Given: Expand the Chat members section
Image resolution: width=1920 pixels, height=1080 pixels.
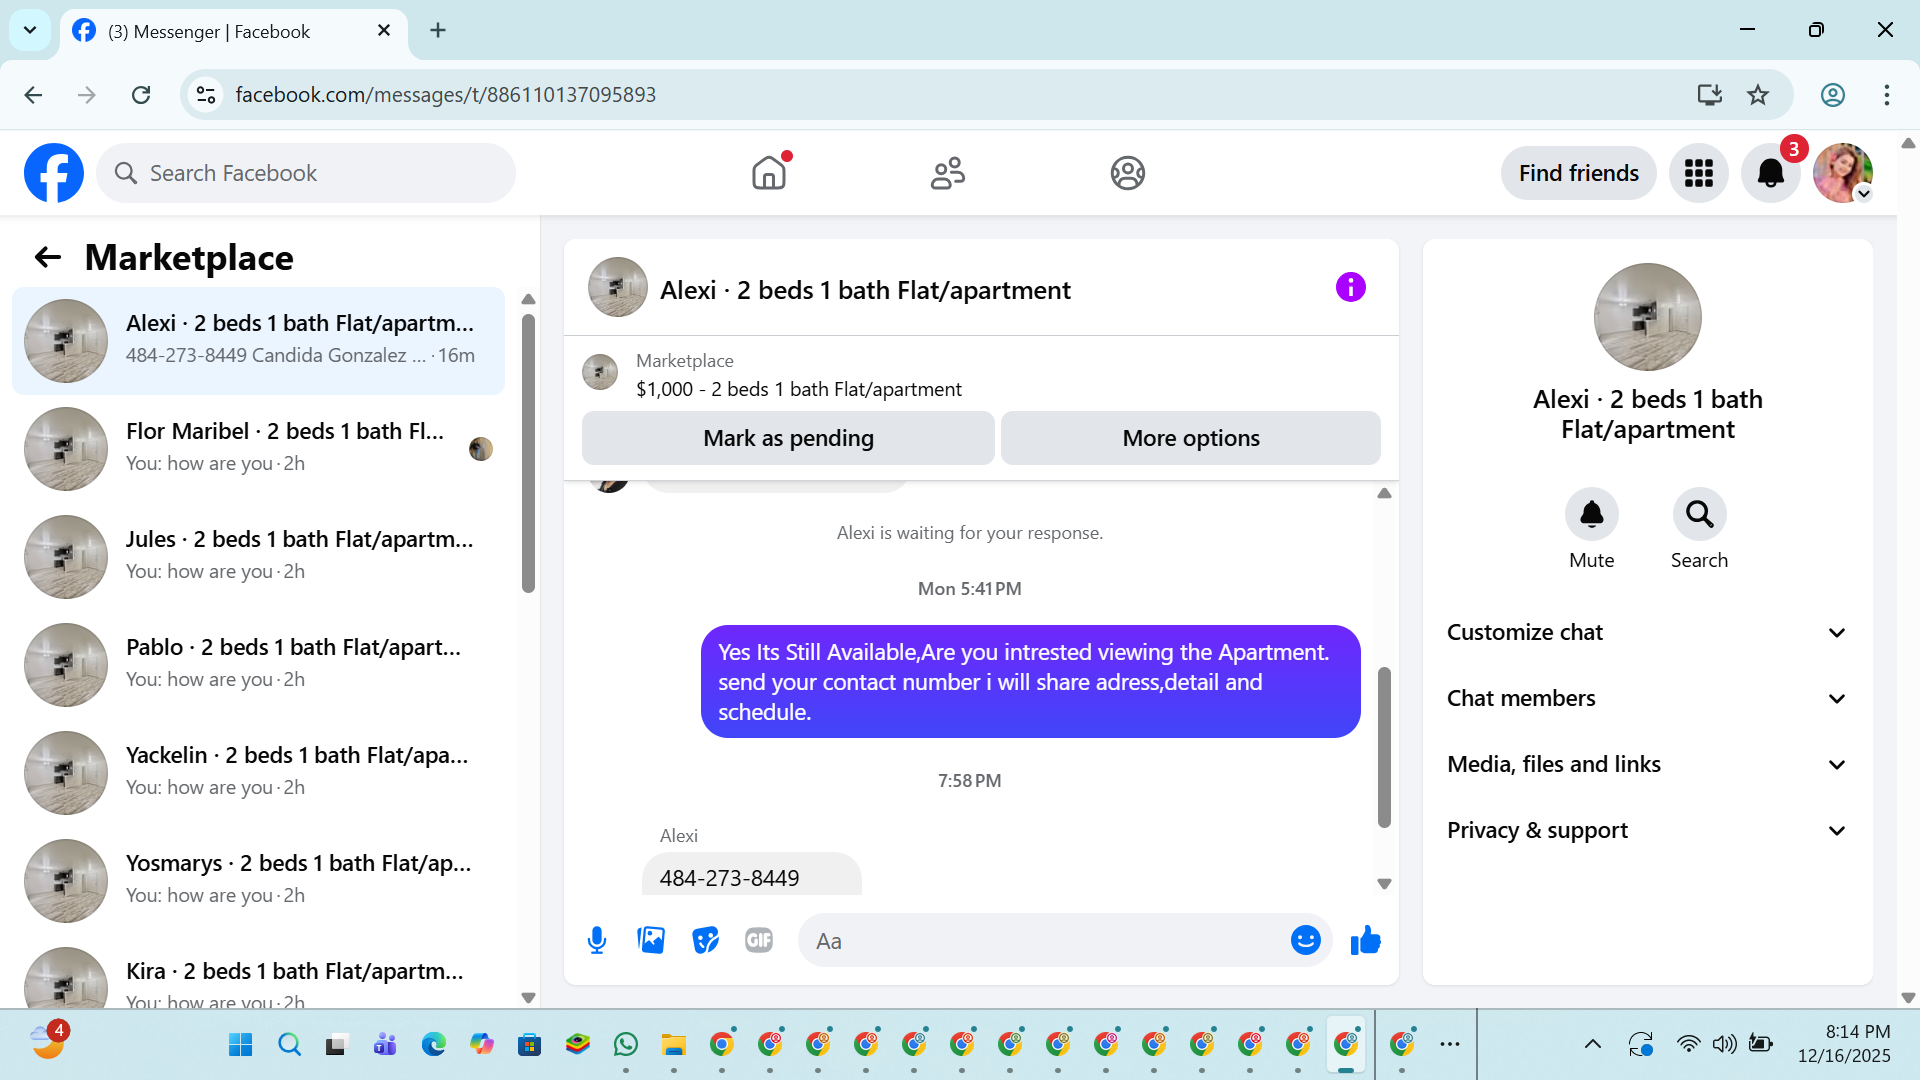Looking at the screenshot, I should [x=1647, y=699].
